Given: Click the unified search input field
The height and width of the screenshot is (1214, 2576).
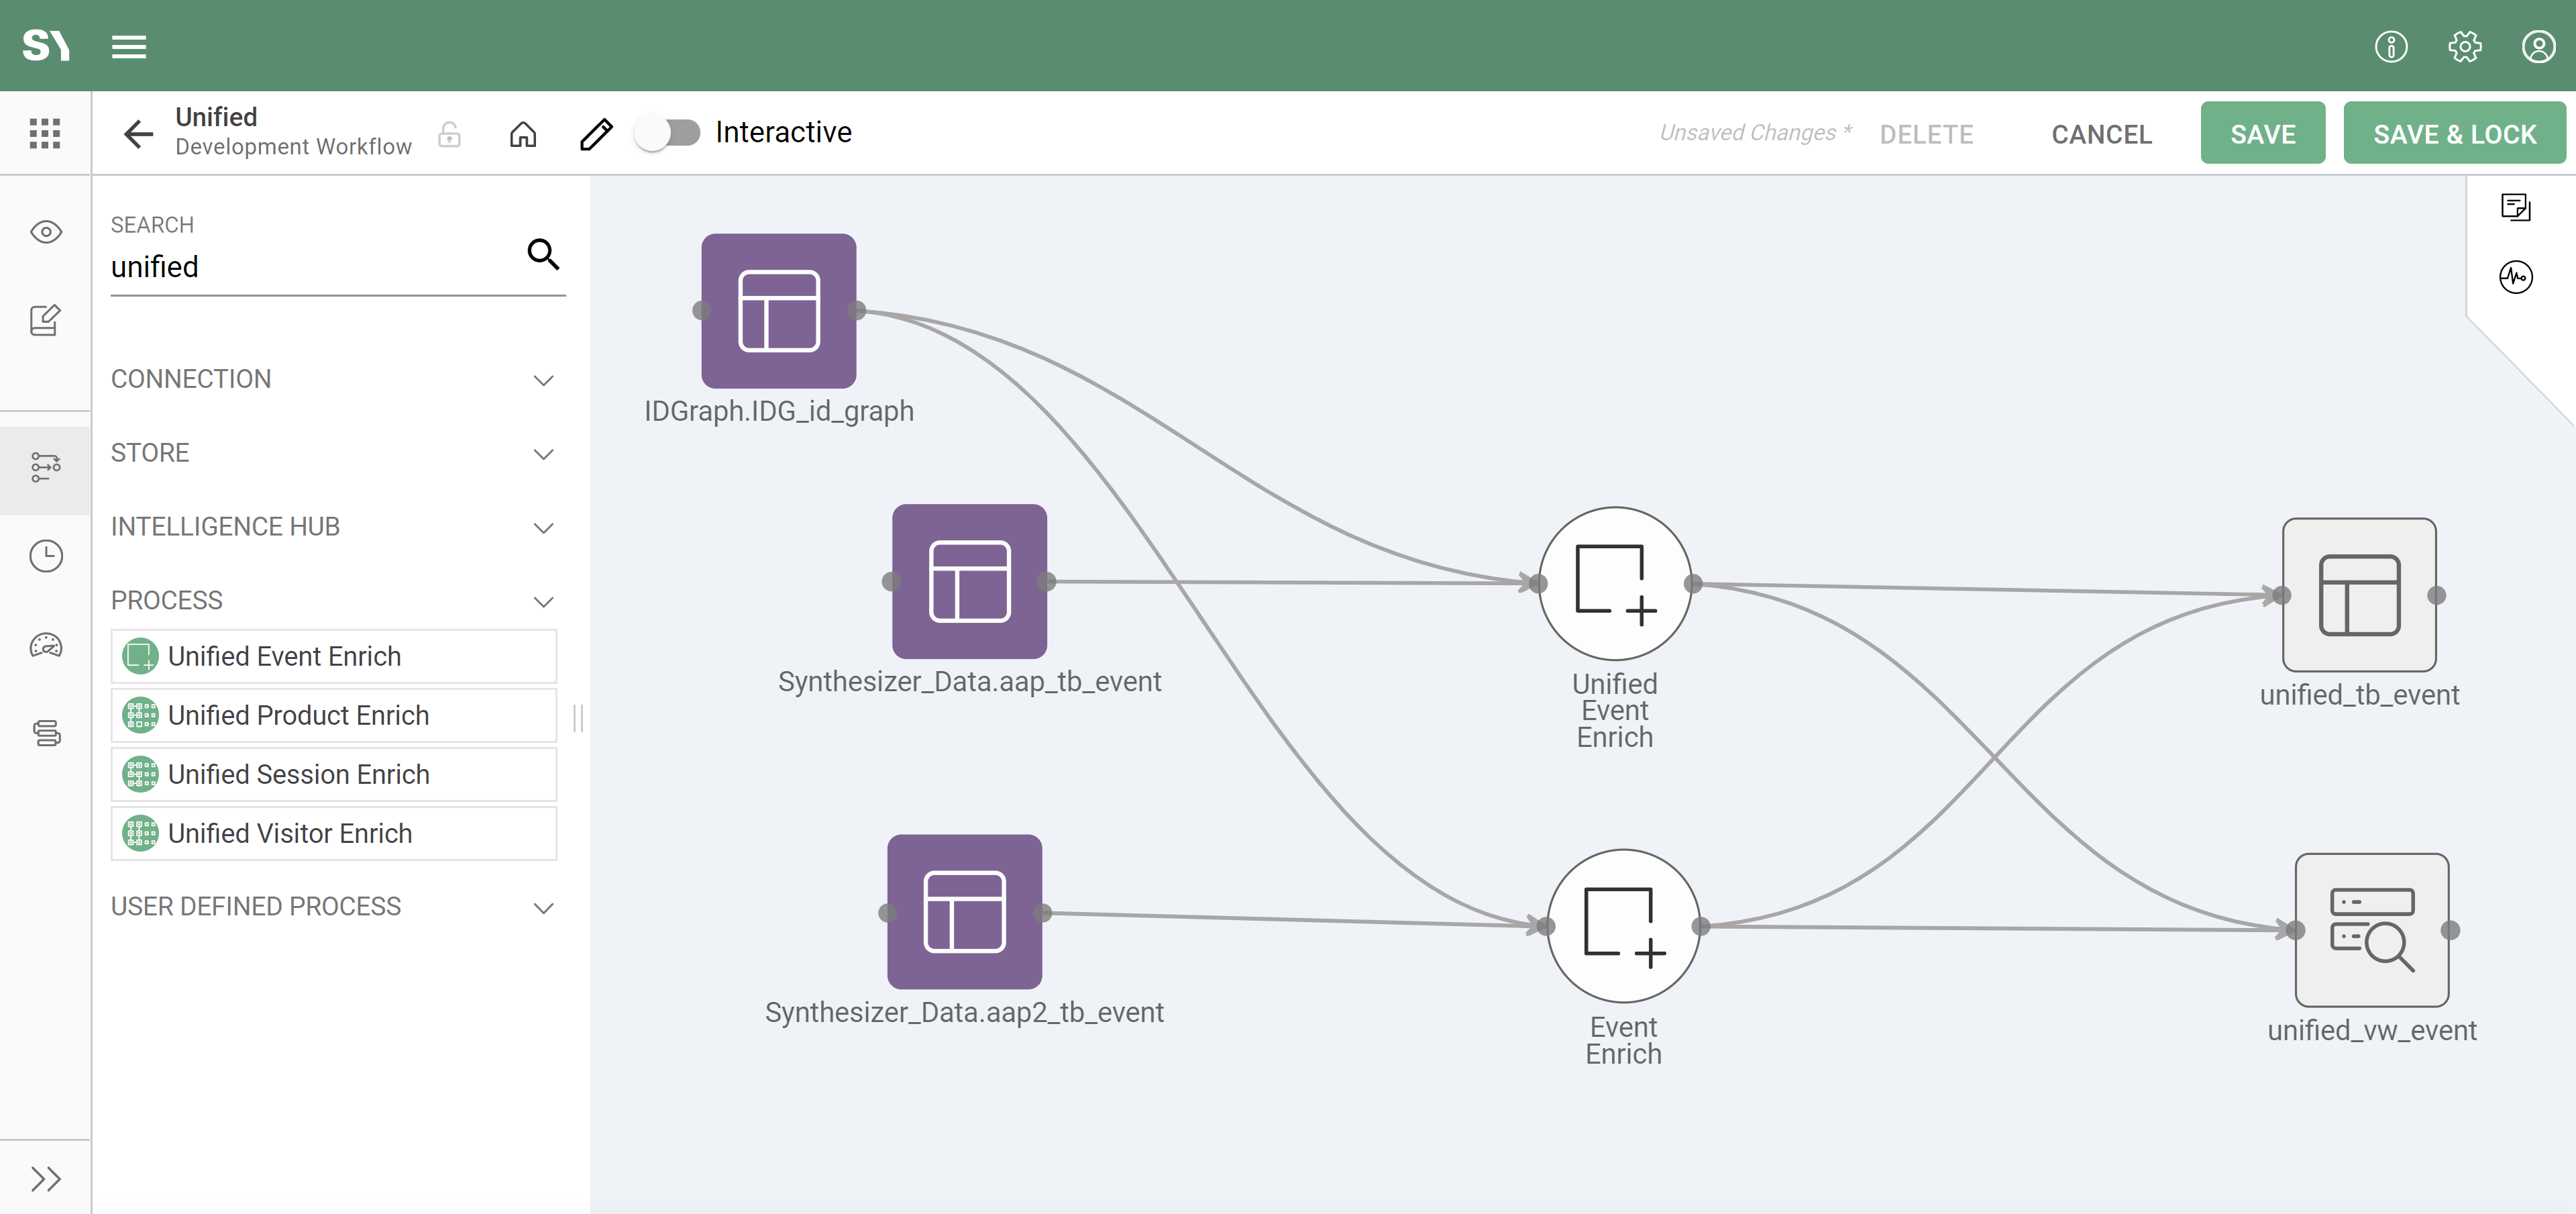Looking at the screenshot, I should pyautogui.click(x=310, y=267).
